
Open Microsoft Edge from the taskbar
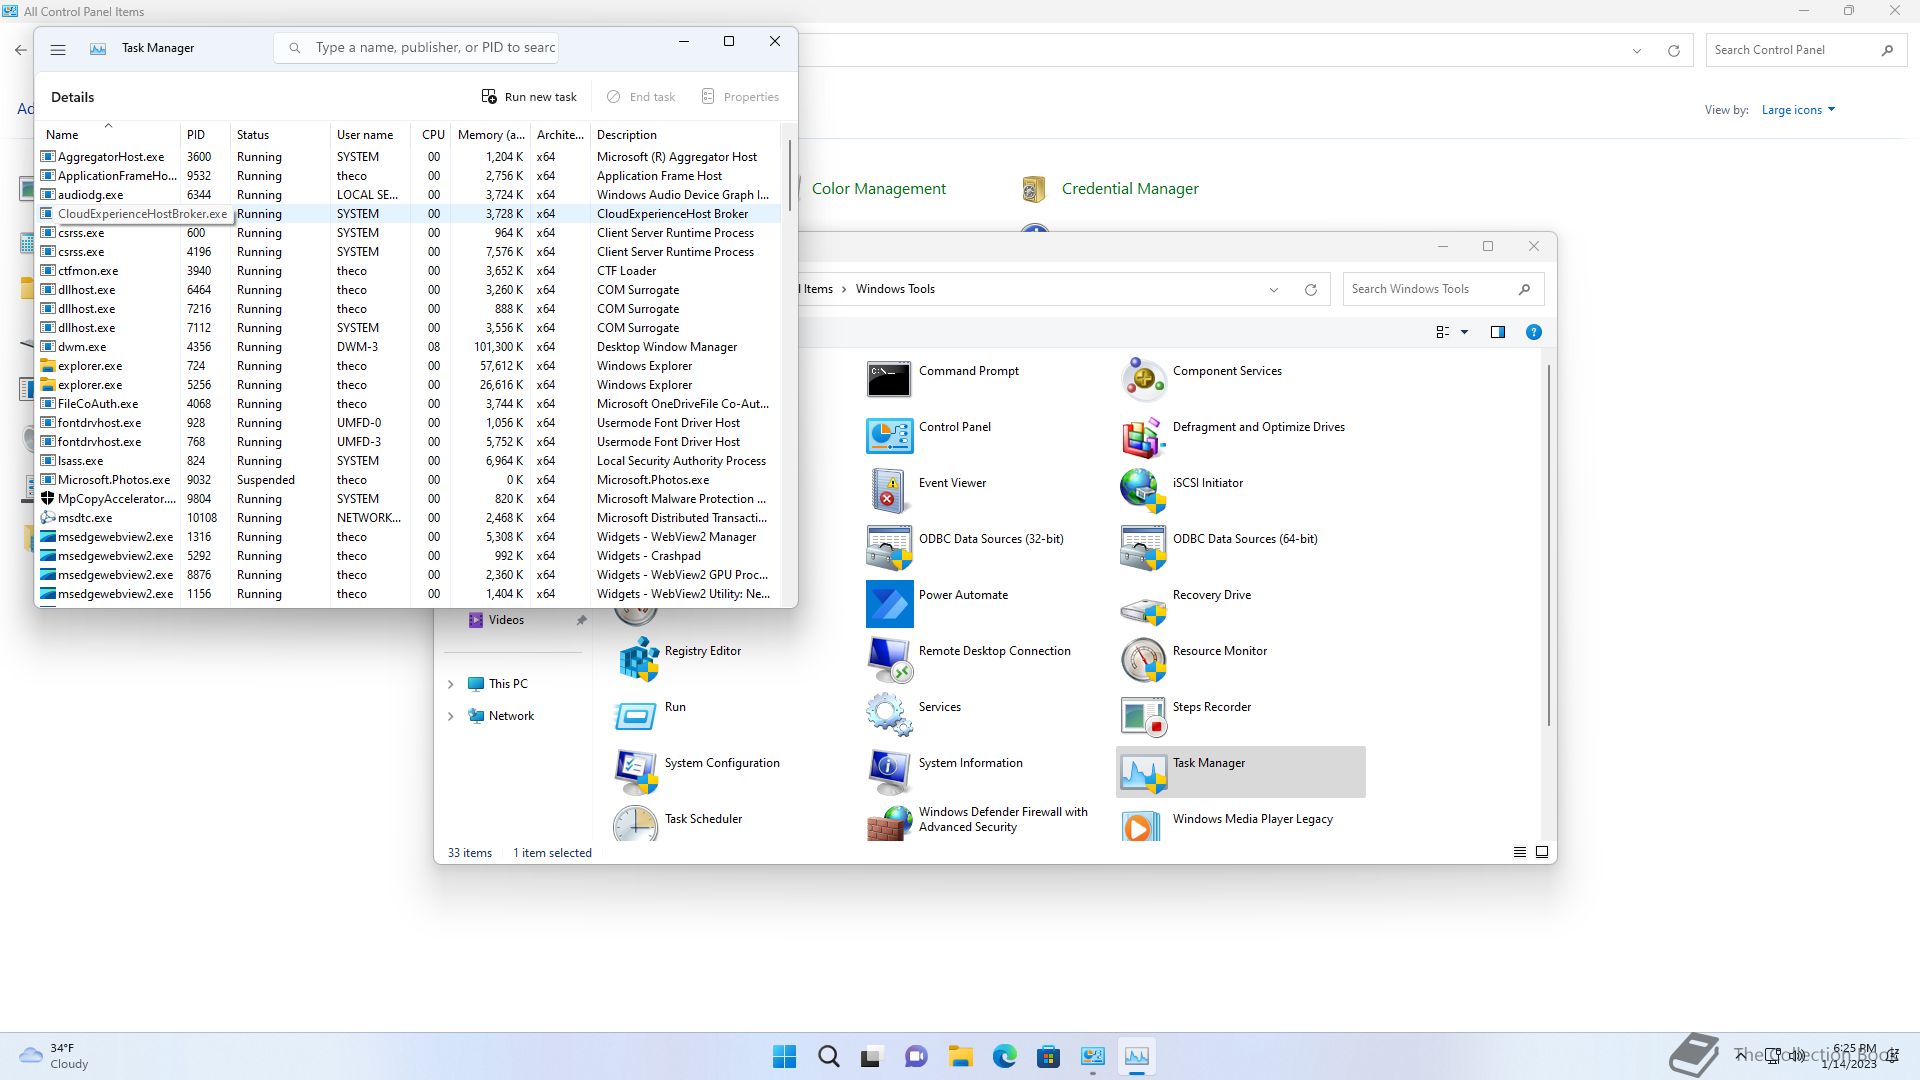coord(1004,1056)
